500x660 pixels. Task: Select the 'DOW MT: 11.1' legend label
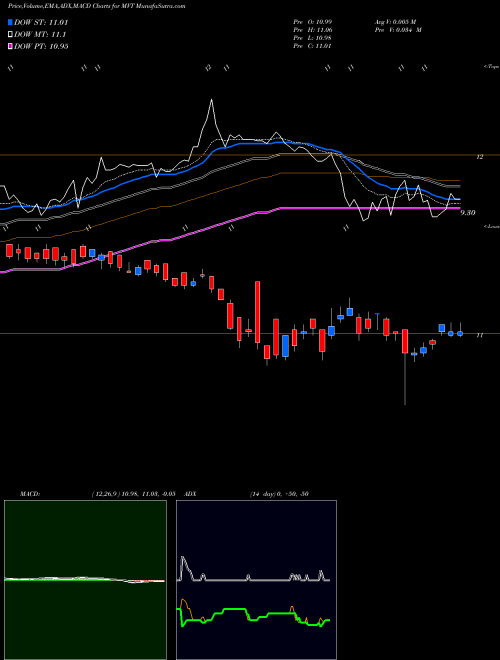(x=40, y=35)
